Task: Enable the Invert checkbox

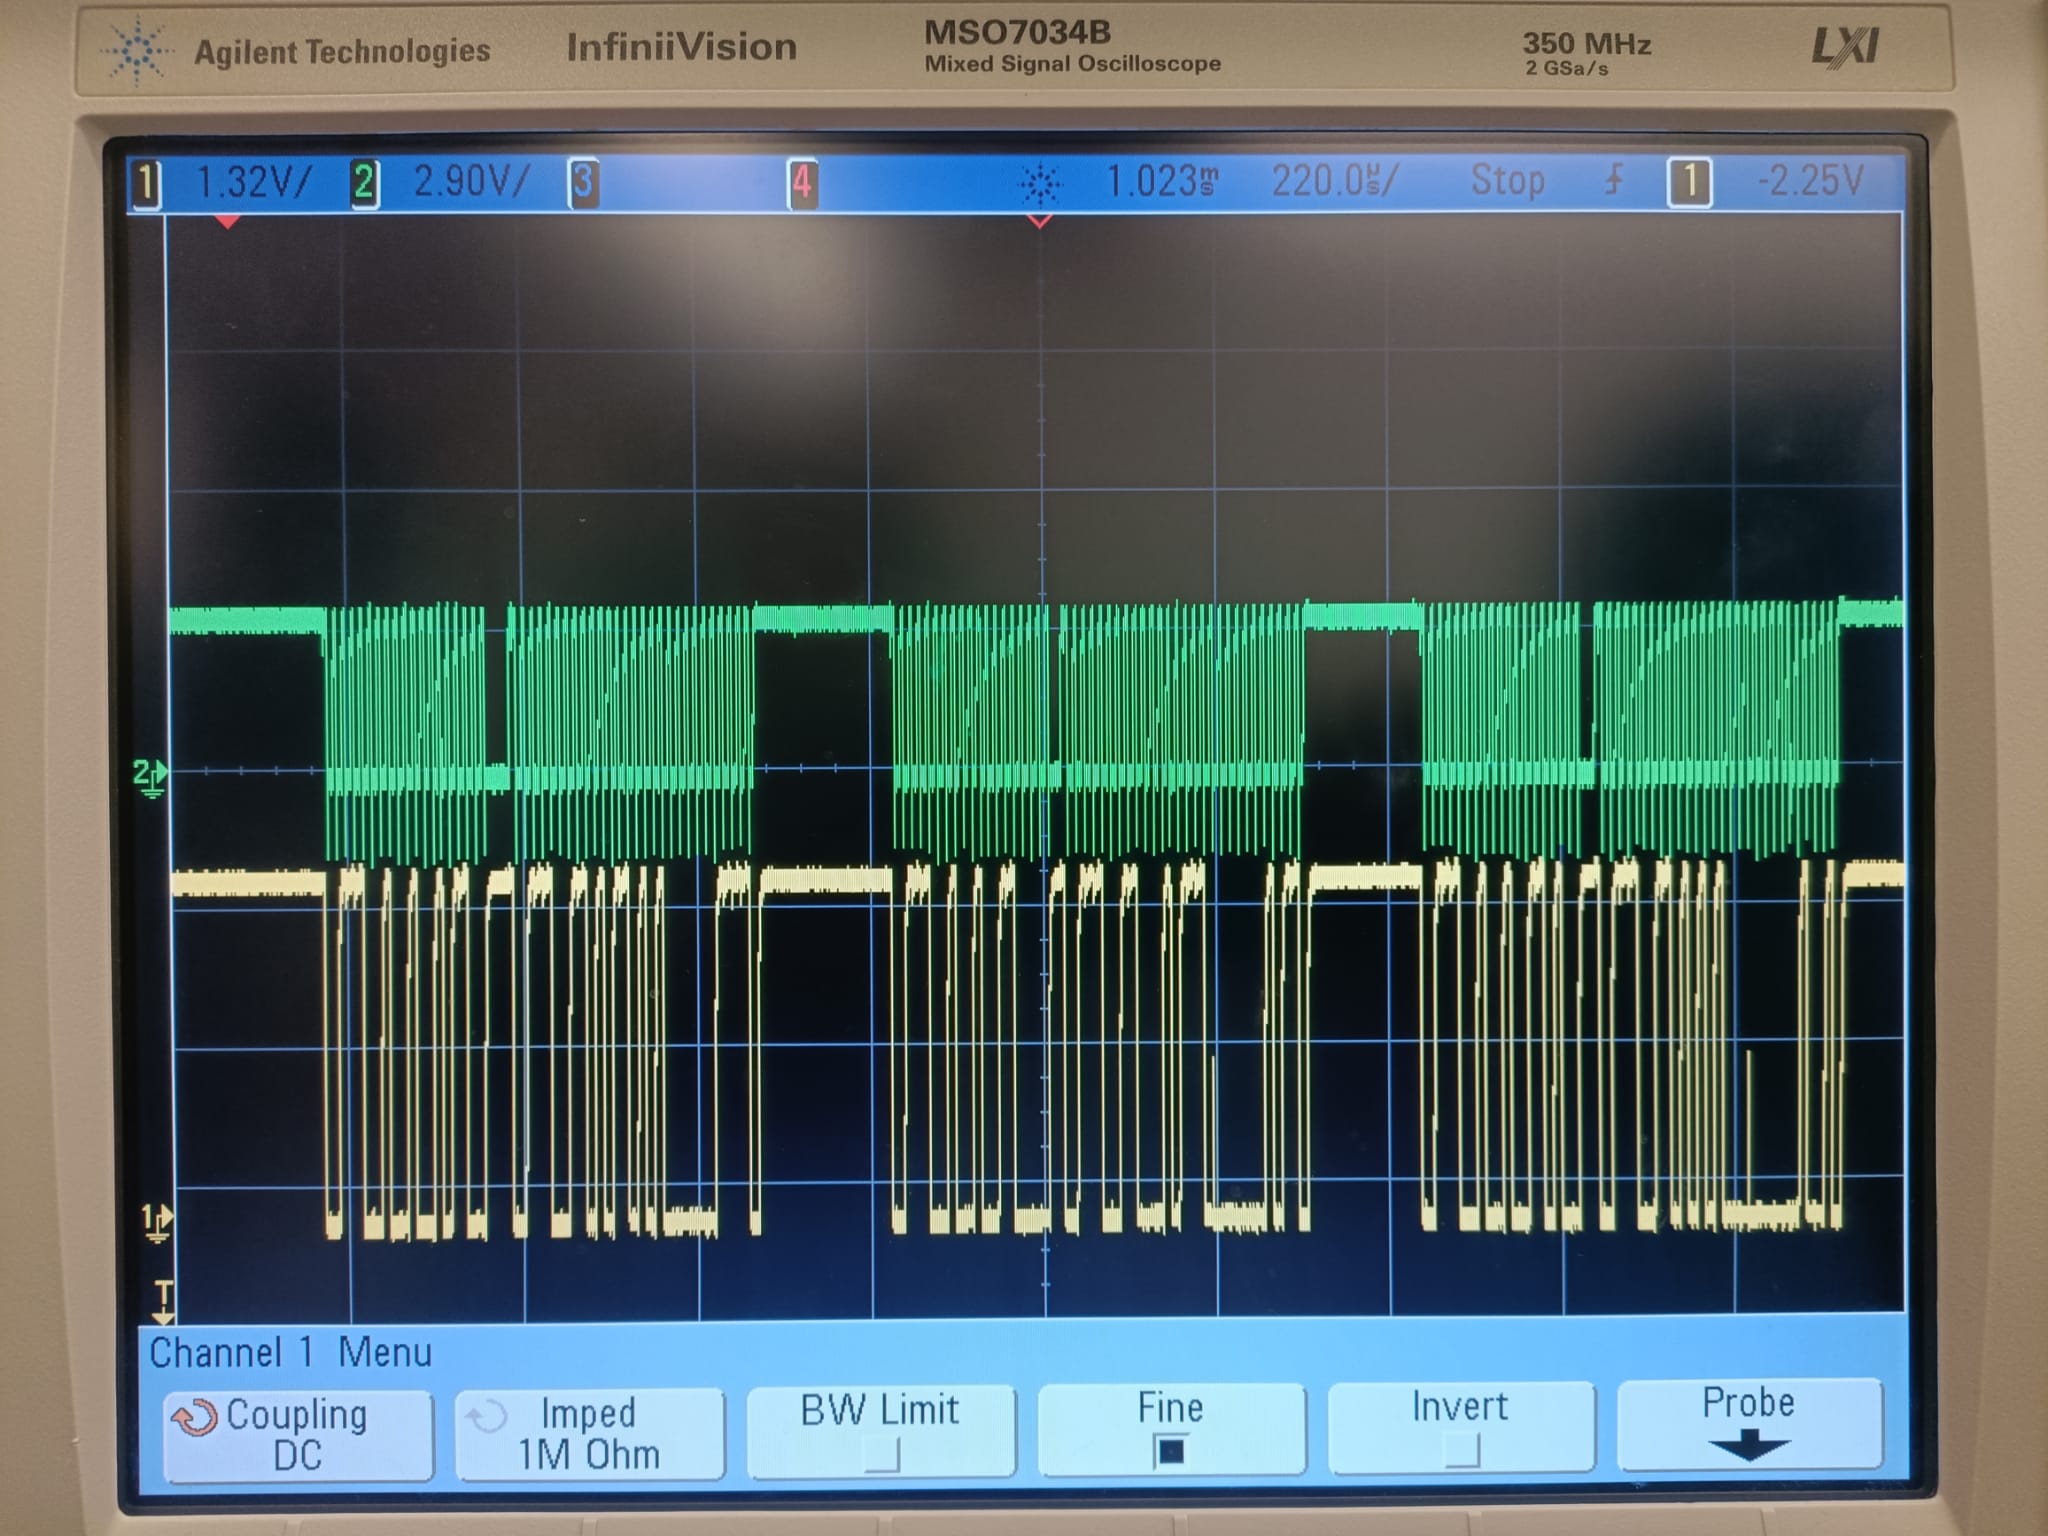Action: [x=1460, y=1448]
